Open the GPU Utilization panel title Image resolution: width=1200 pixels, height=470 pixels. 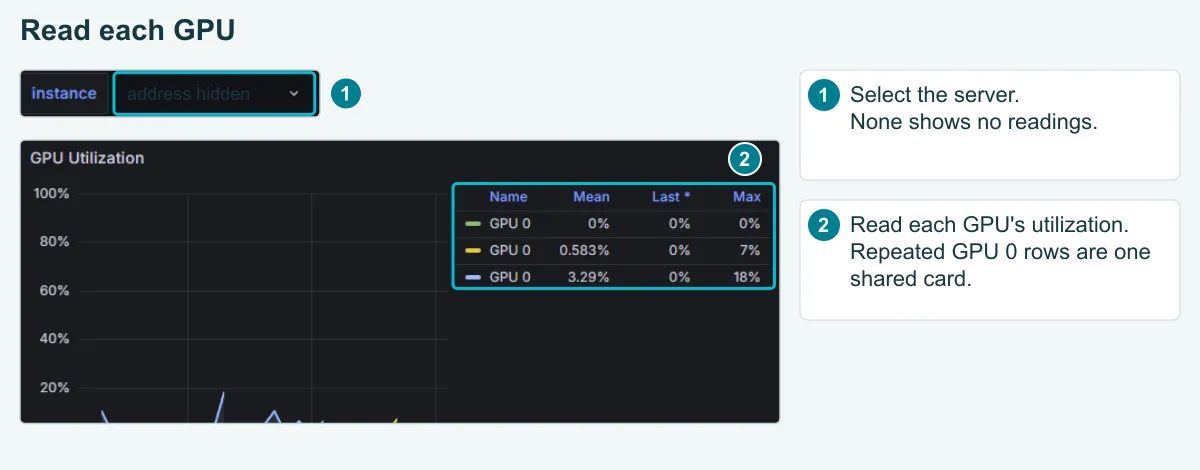87,158
